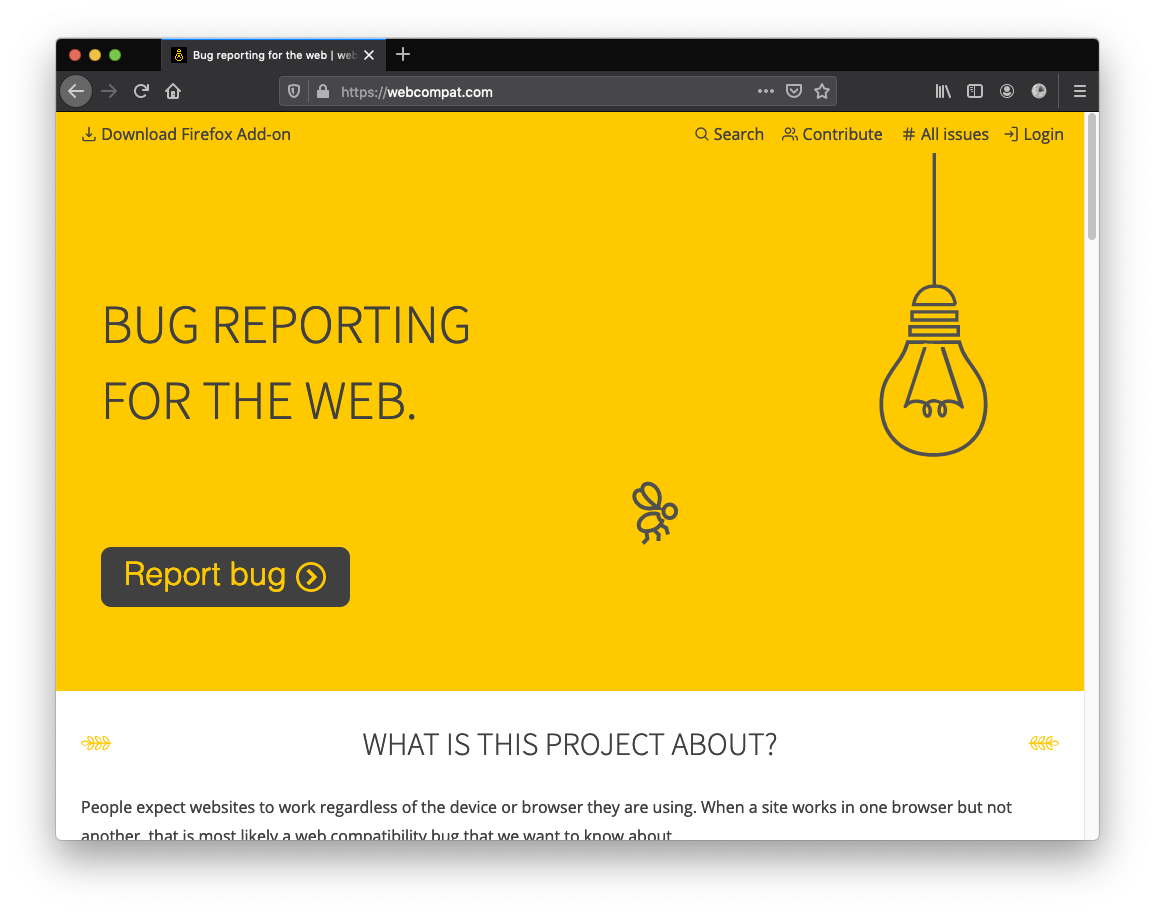The image size is (1155, 914).
Task: Toggle the sidebar view icon
Action: point(975,91)
